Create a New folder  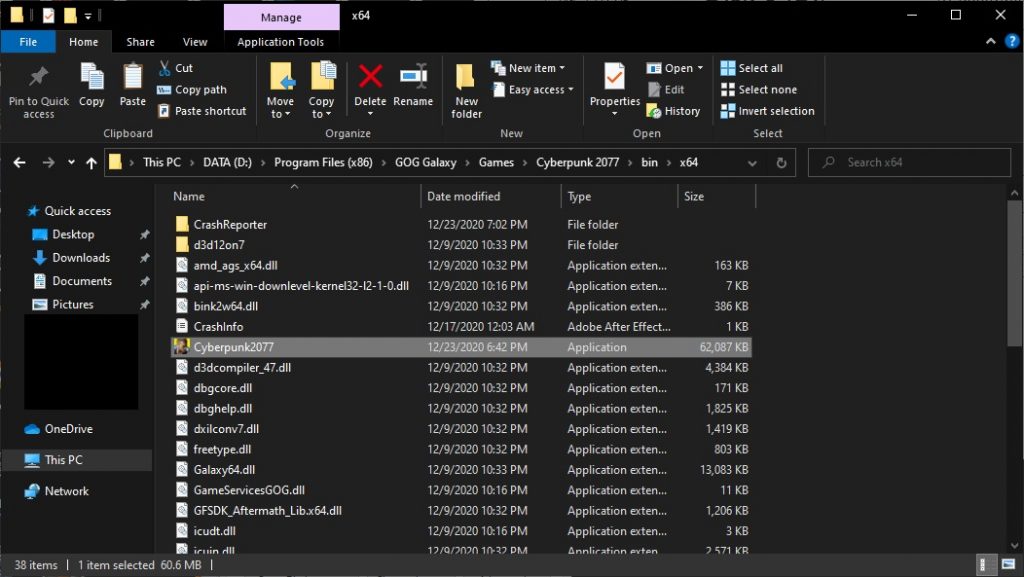tap(466, 91)
